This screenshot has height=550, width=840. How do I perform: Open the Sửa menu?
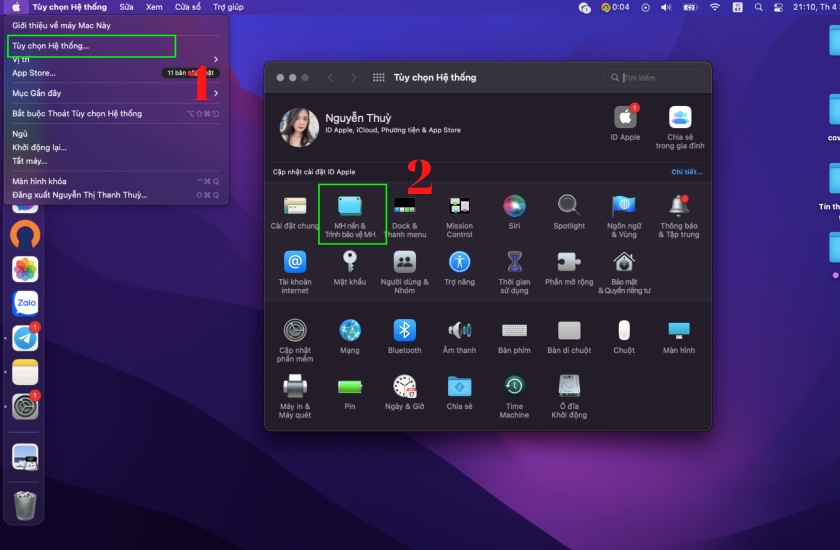126,7
